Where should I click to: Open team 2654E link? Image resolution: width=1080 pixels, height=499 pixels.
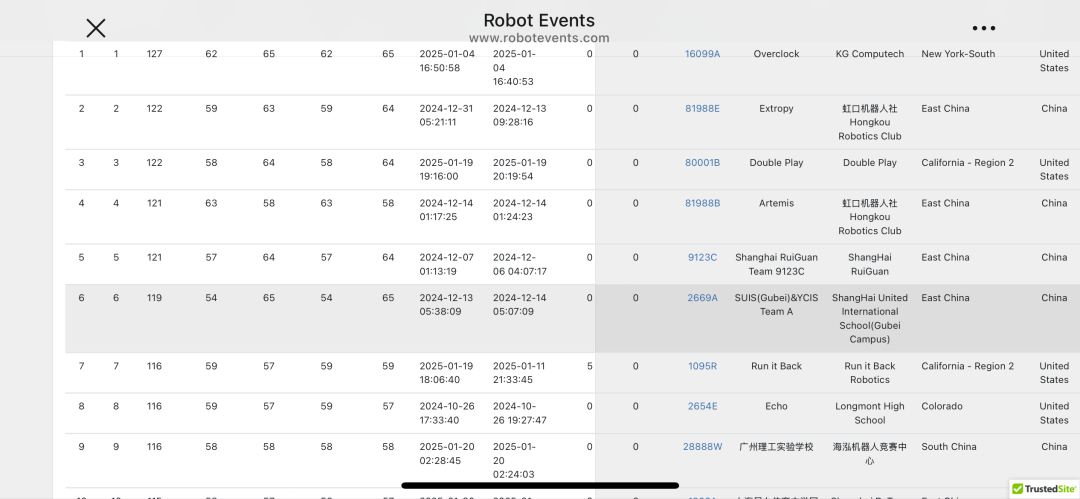tap(702, 407)
